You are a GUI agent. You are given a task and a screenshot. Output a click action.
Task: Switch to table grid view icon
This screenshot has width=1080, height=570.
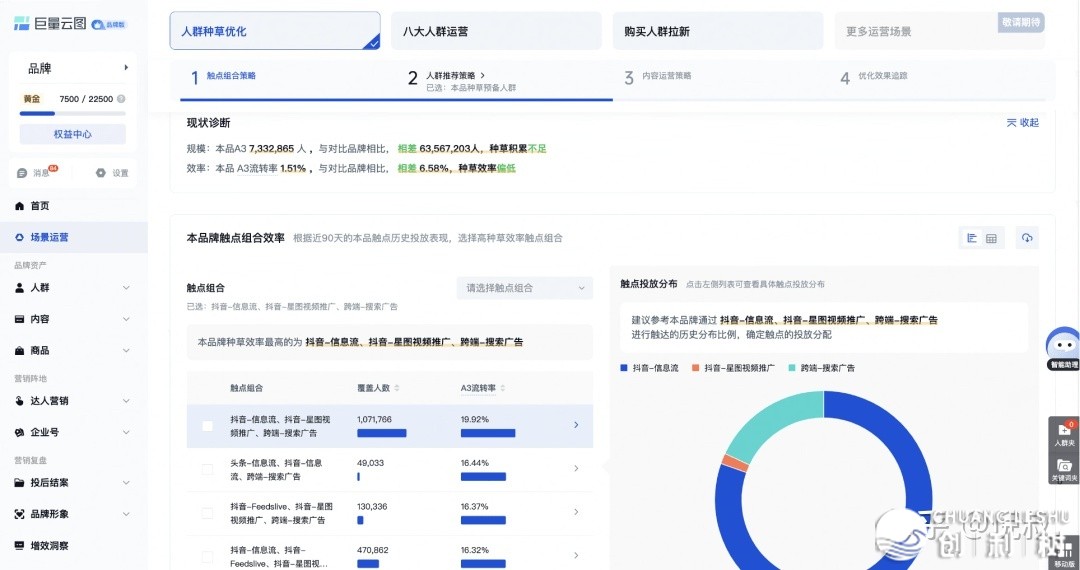pyautogui.click(x=991, y=238)
